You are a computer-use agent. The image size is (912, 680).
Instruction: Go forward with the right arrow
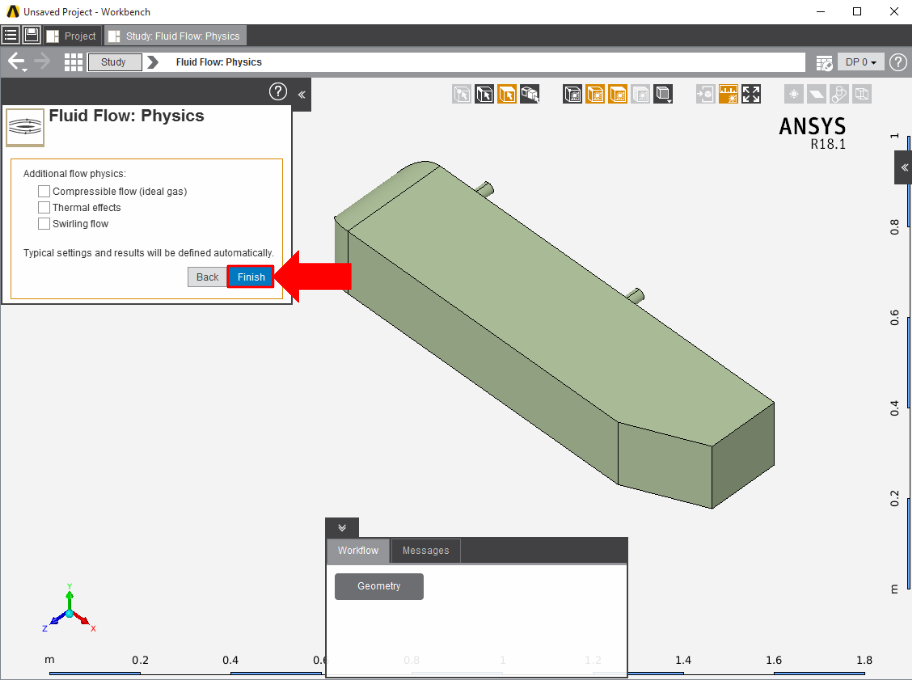tap(42, 62)
